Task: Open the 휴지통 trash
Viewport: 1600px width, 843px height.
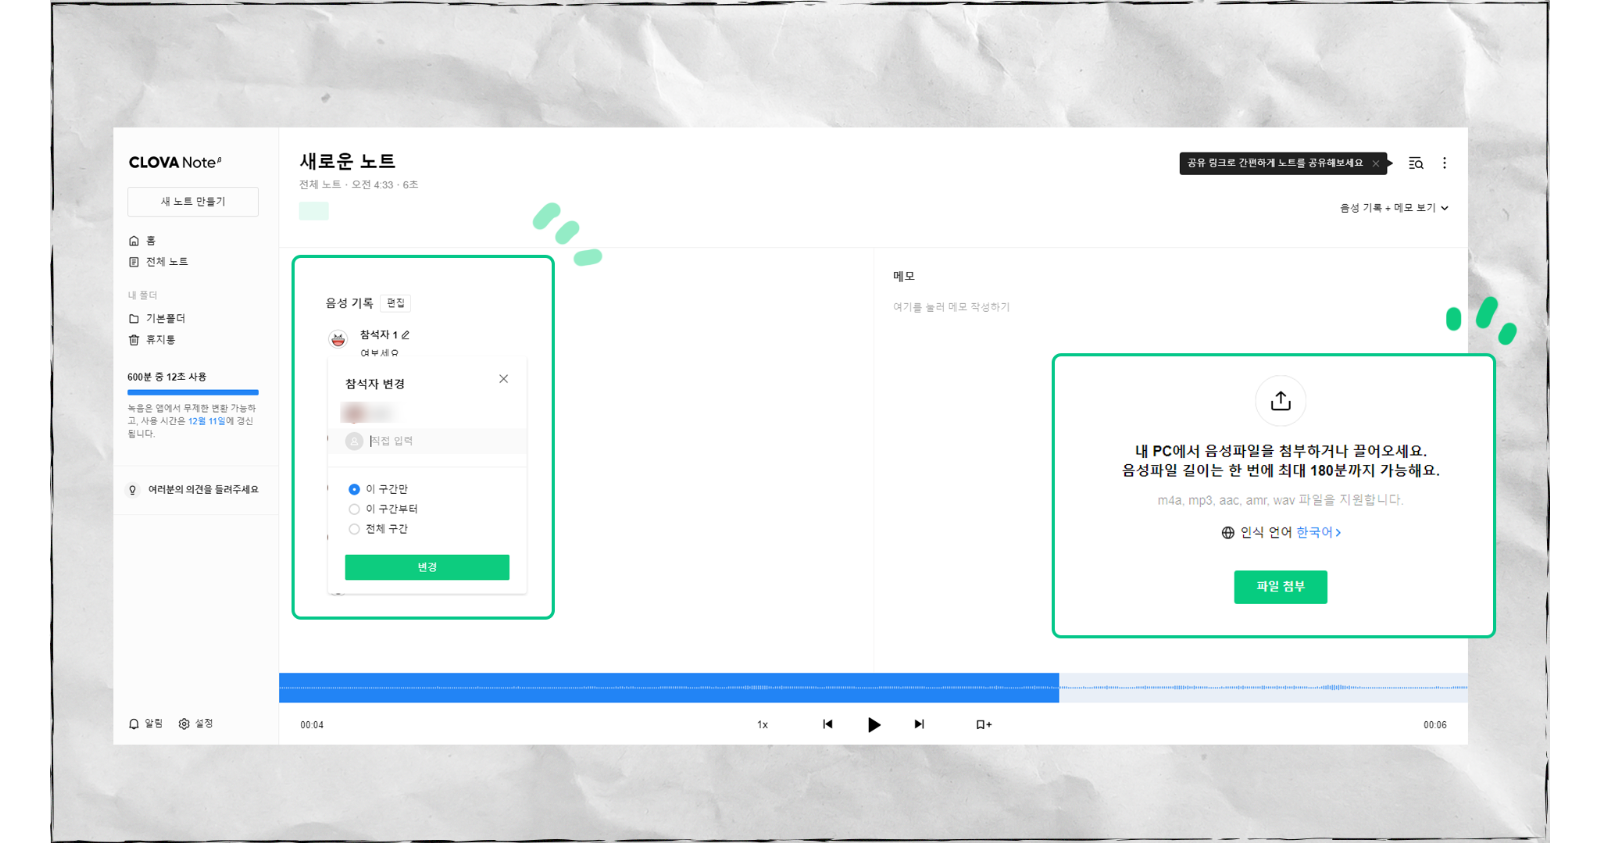Action: point(152,340)
